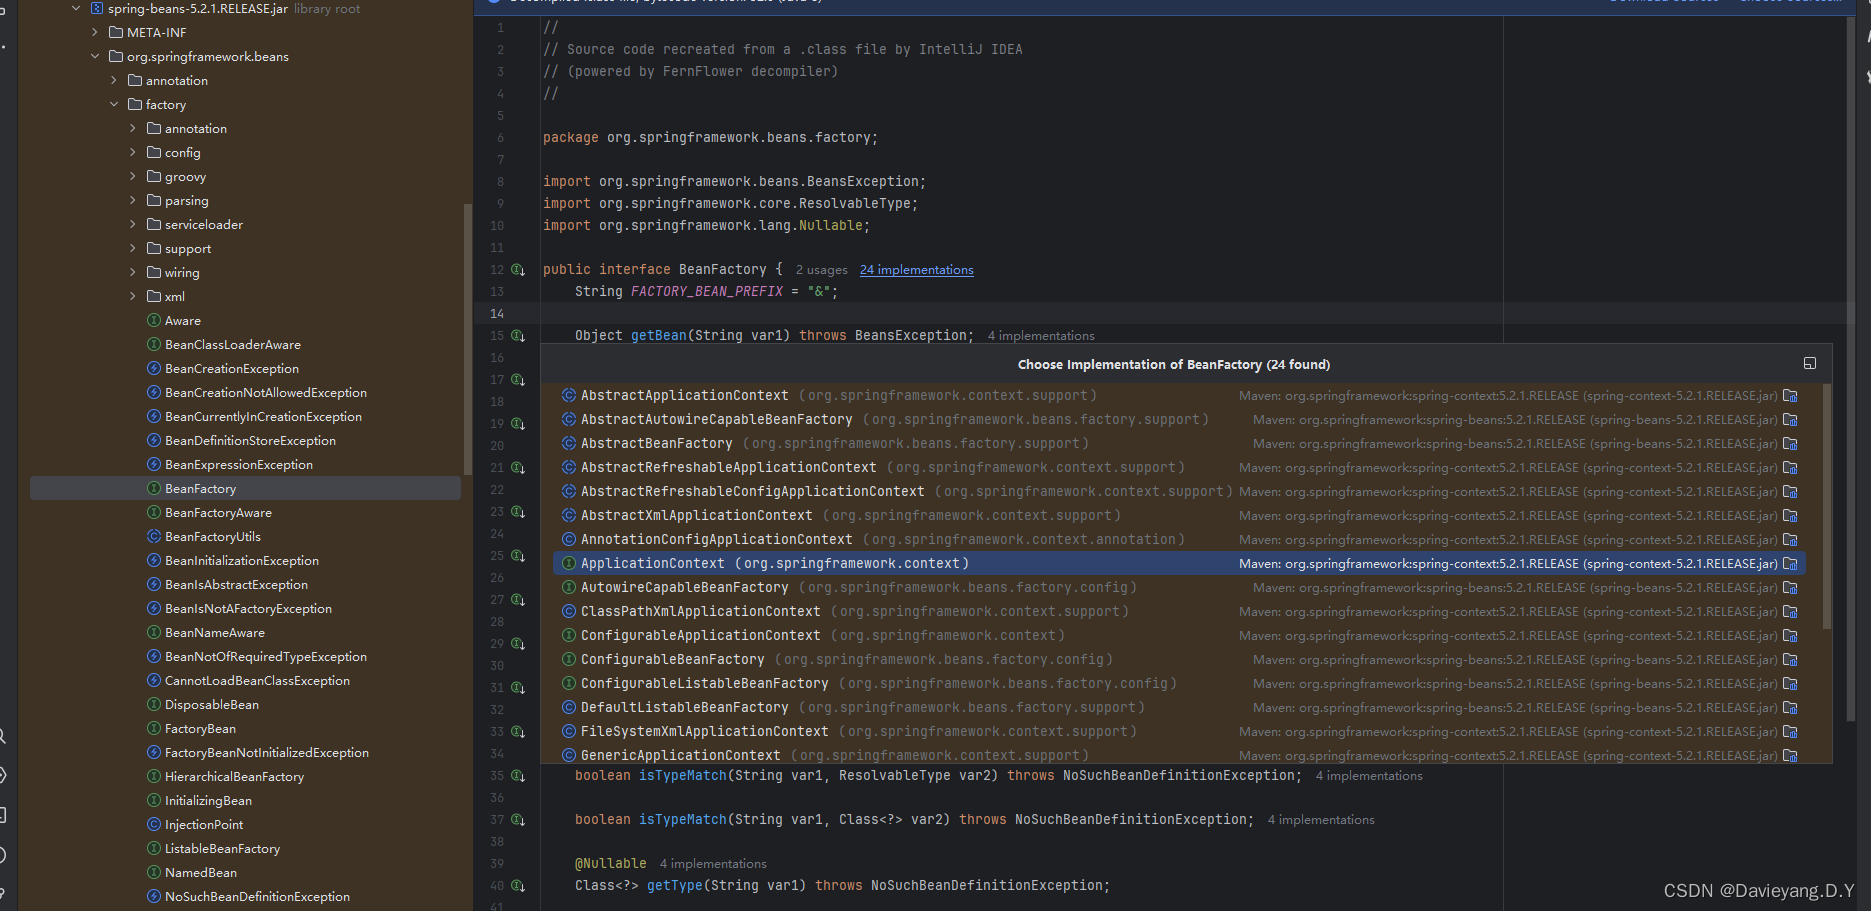Pick AbstractXmlApplicationContext from popup
The width and height of the screenshot is (1871, 911).
click(x=1179, y=516)
